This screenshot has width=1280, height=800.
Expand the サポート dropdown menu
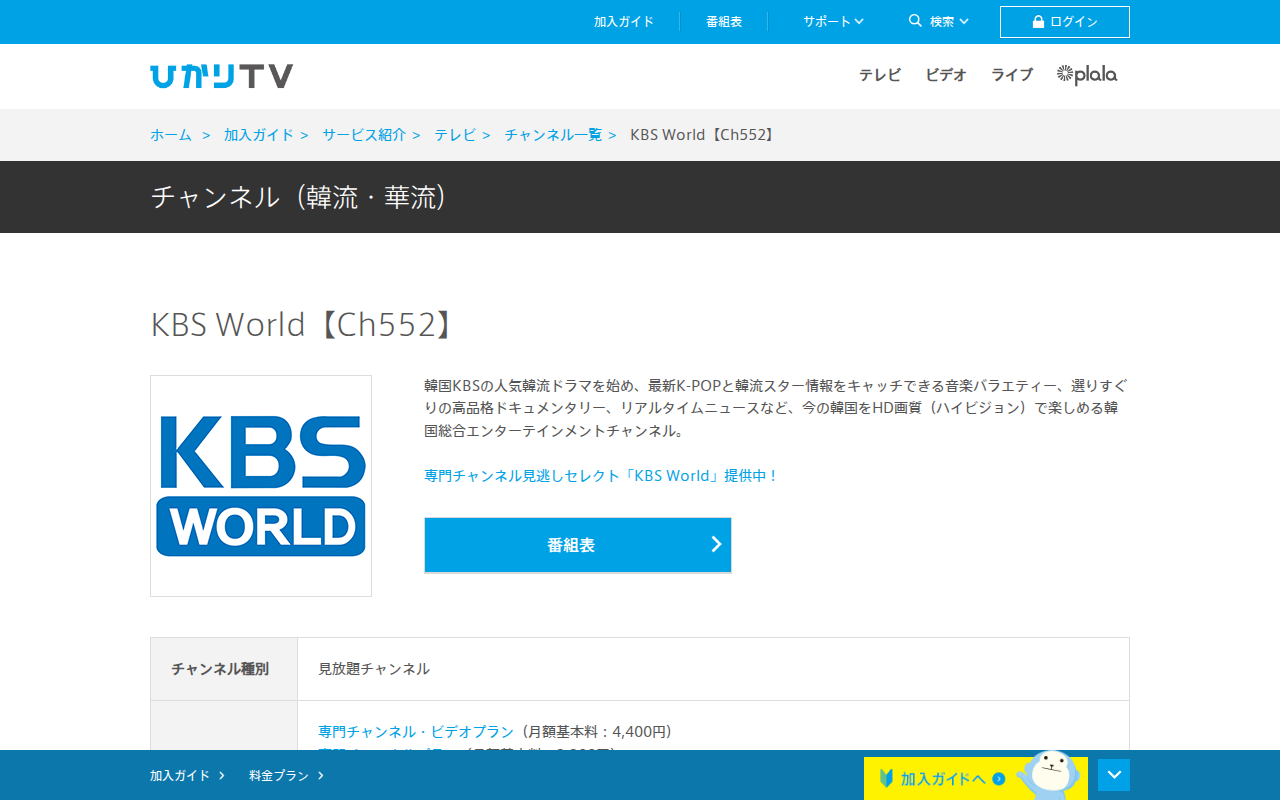833,21
